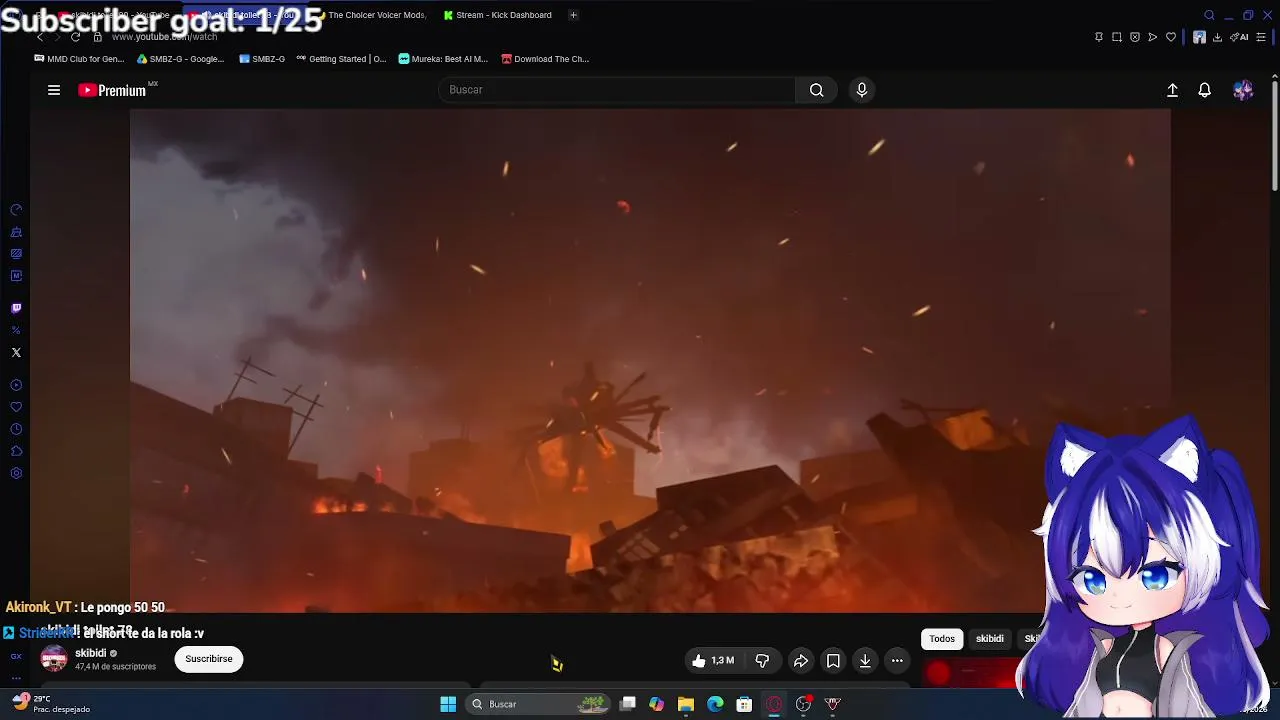1280x720 pixels.
Task: Open YouTube notifications bell
Action: click(x=1205, y=90)
